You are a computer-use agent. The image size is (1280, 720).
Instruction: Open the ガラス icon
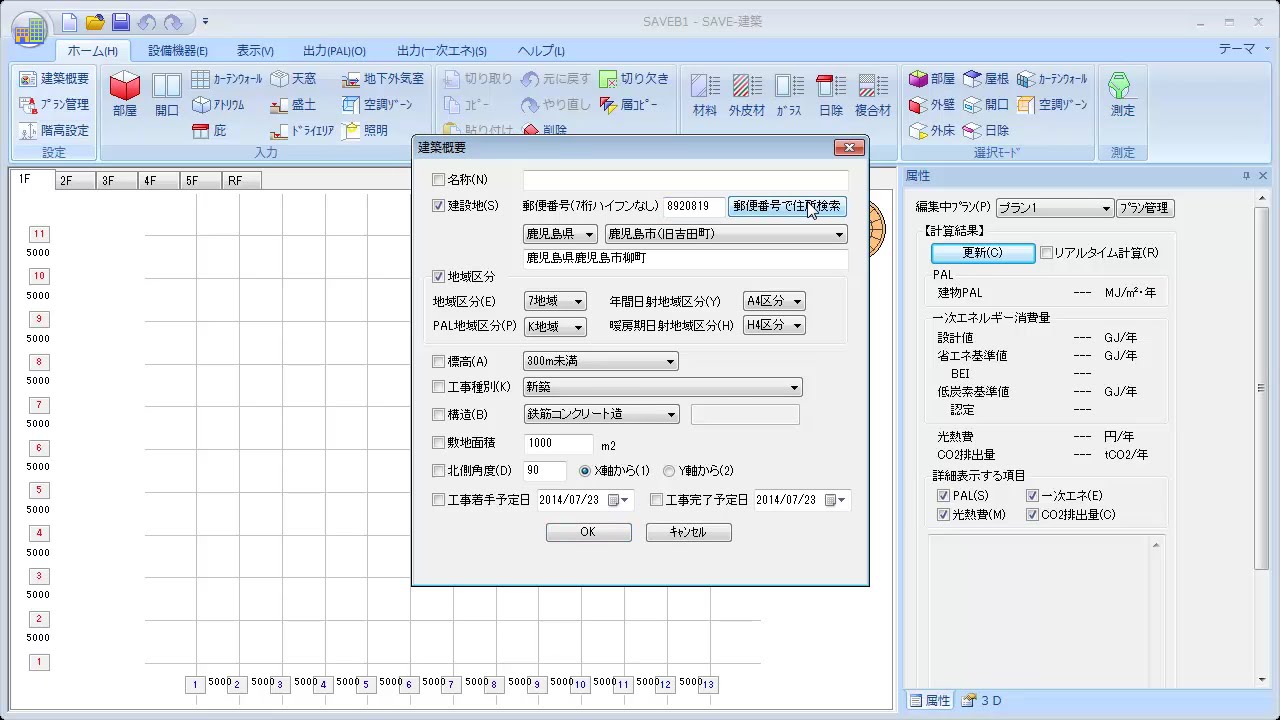pyautogui.click(x=789, y=94)
